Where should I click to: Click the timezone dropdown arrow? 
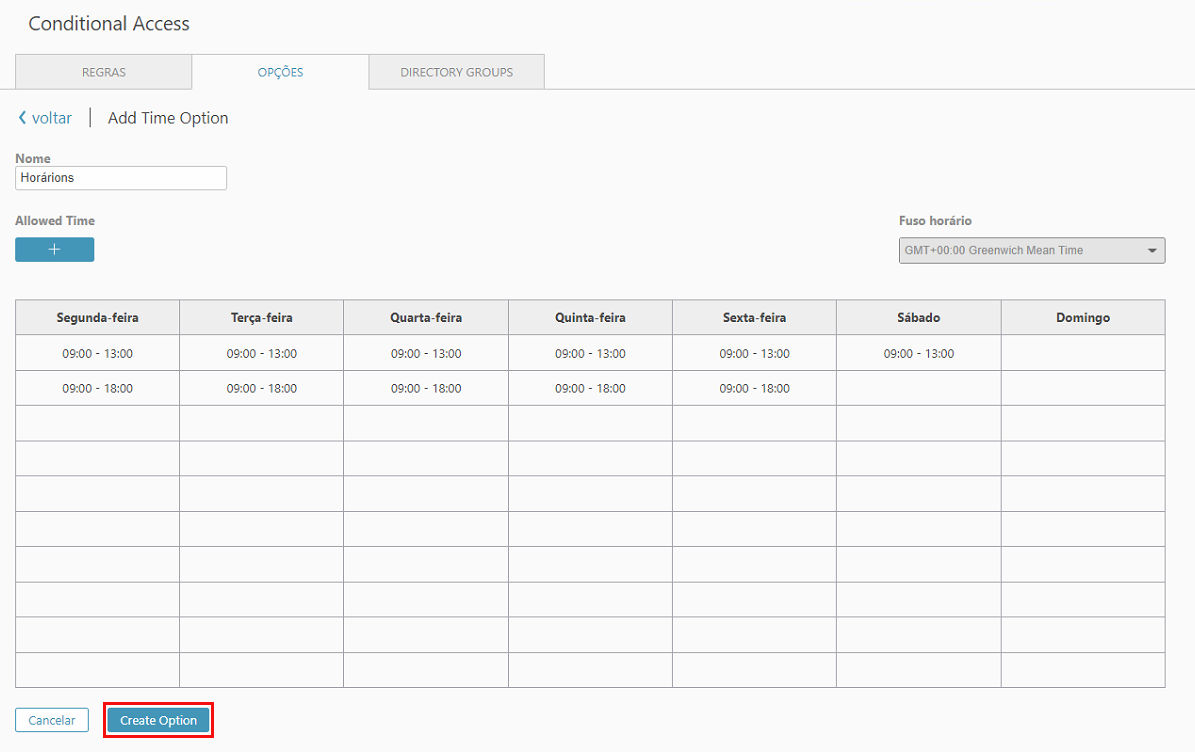1152,251
